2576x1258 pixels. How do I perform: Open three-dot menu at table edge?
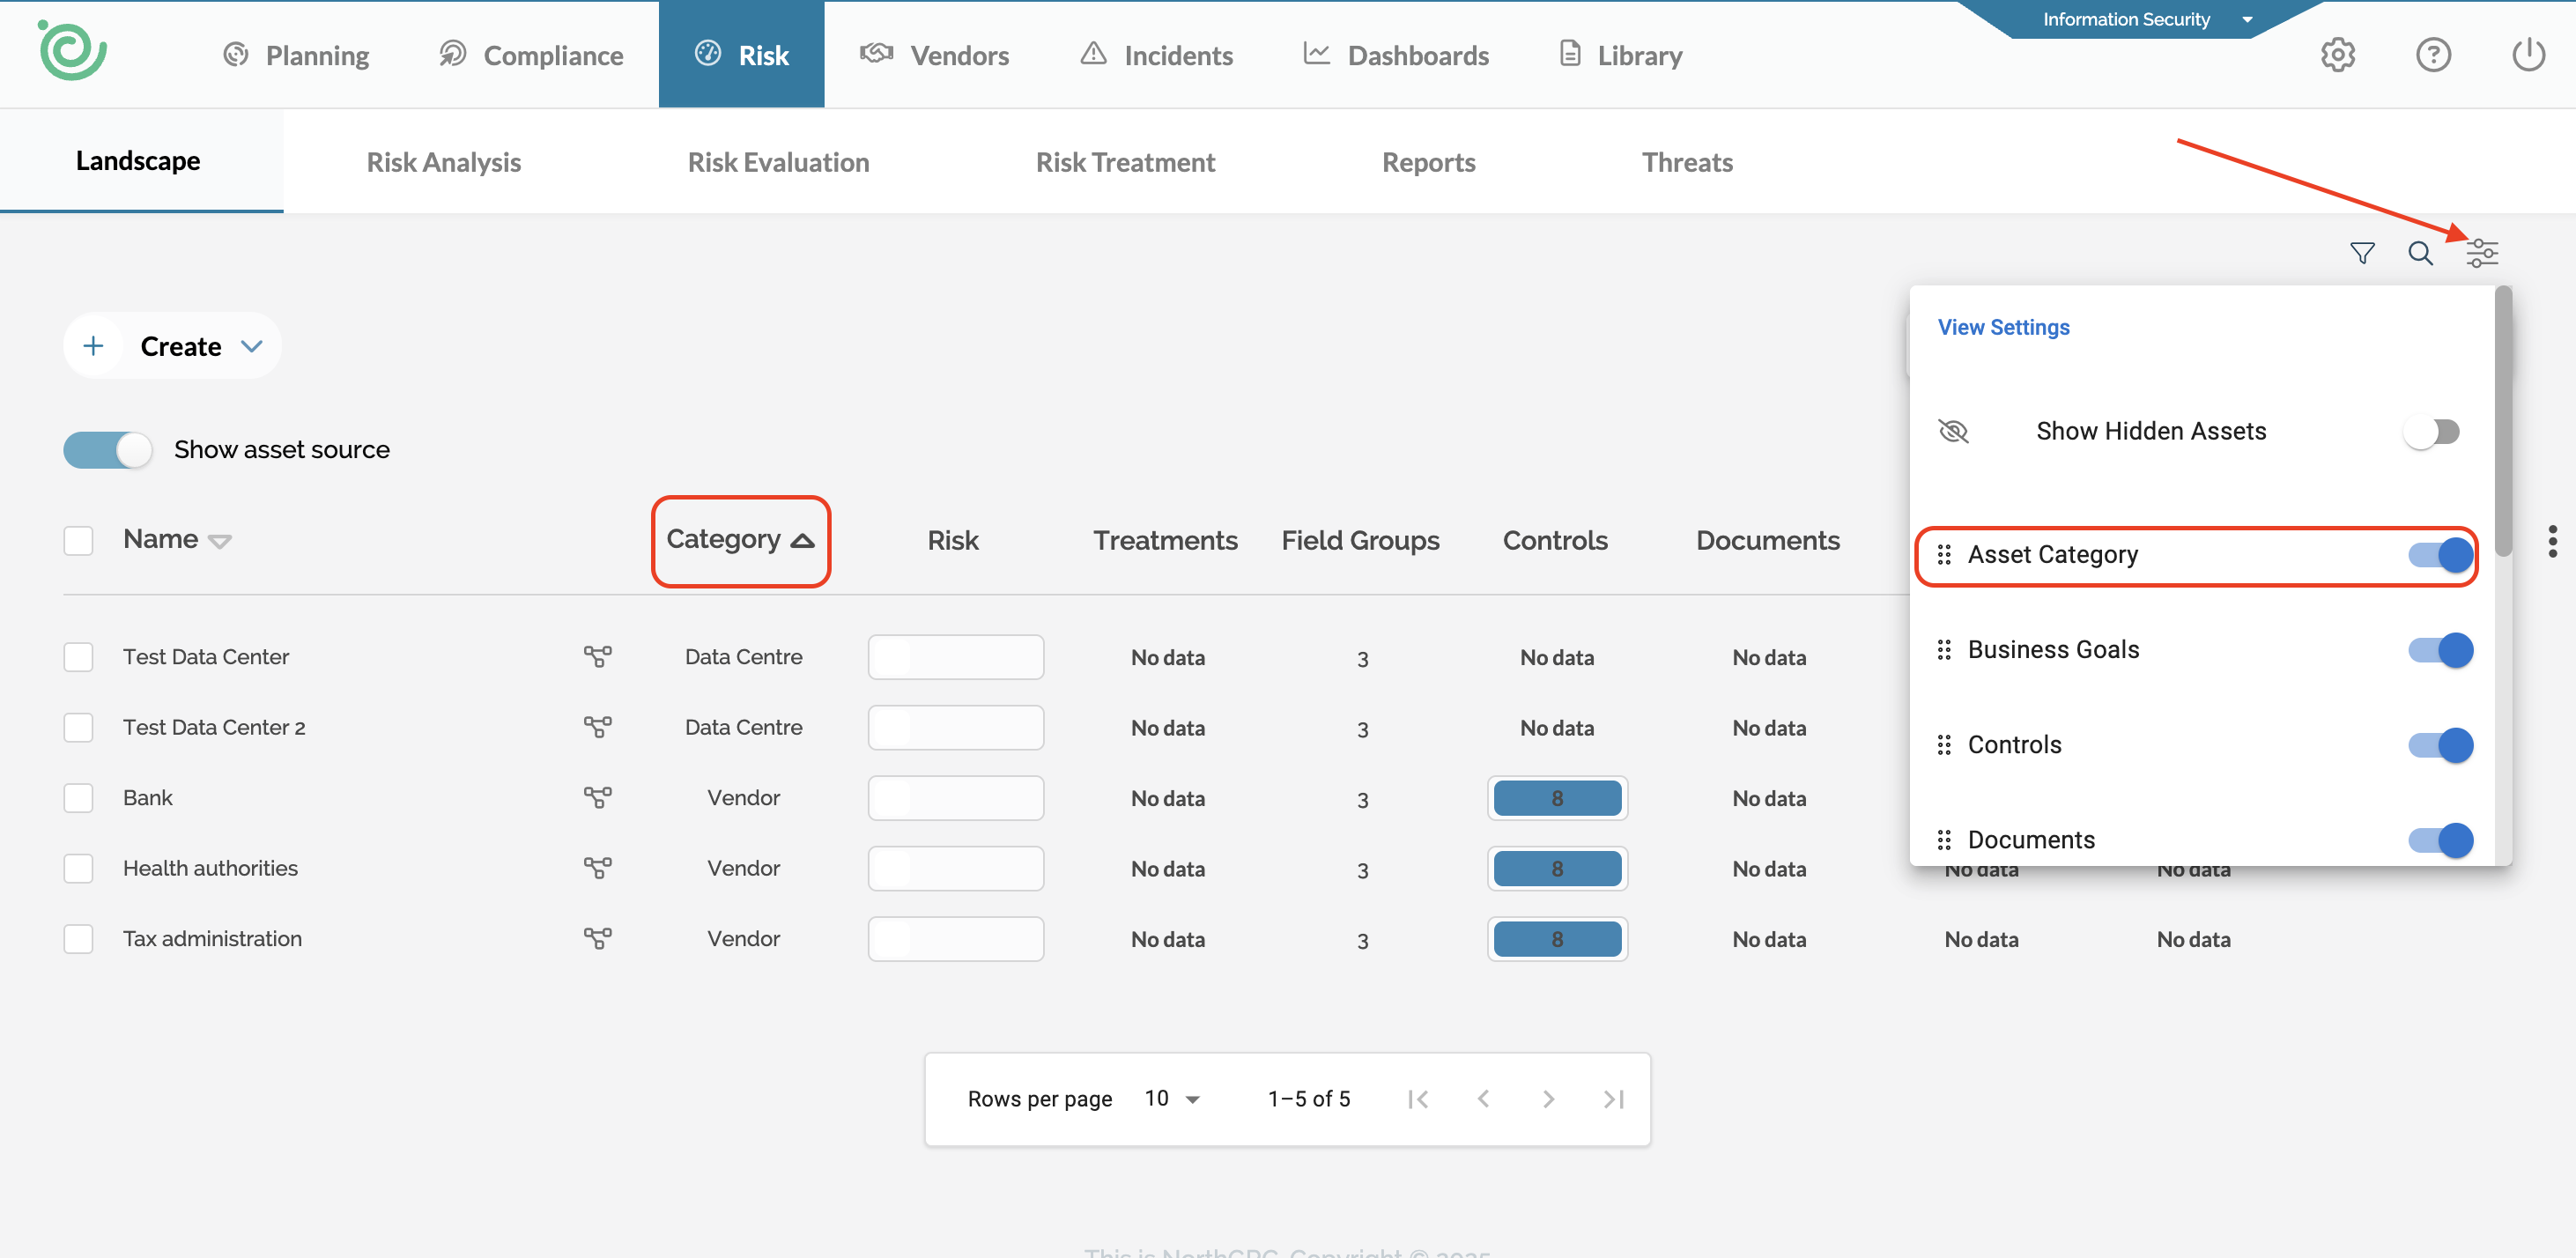[2552, 541]
